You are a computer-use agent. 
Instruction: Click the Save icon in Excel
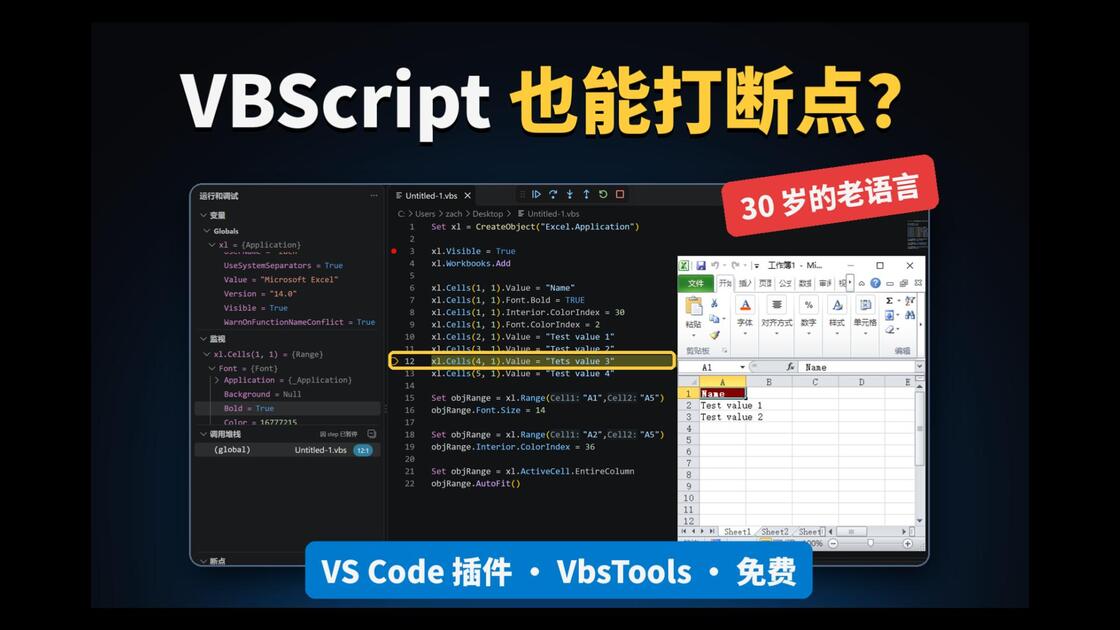[x=701, y=266]
